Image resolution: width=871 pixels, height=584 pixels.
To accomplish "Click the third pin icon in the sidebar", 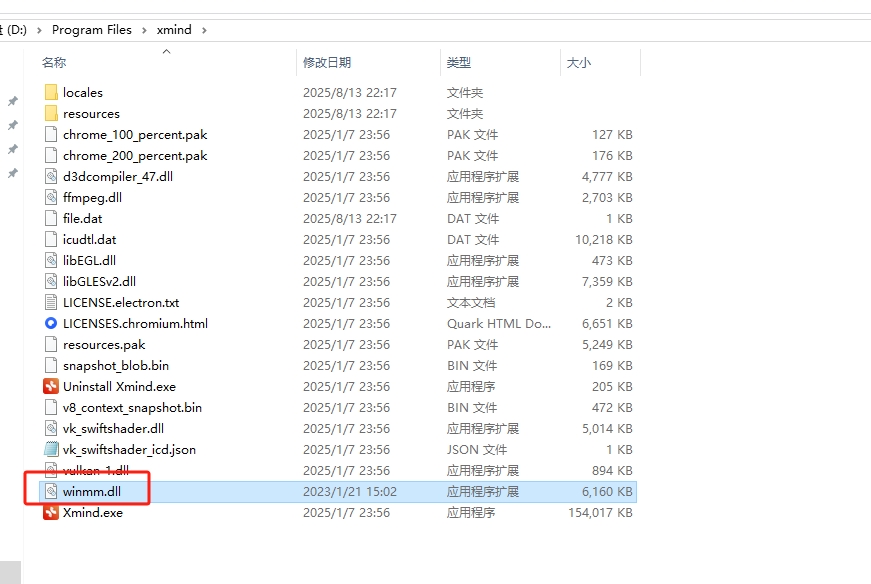I will coord(12,149).
